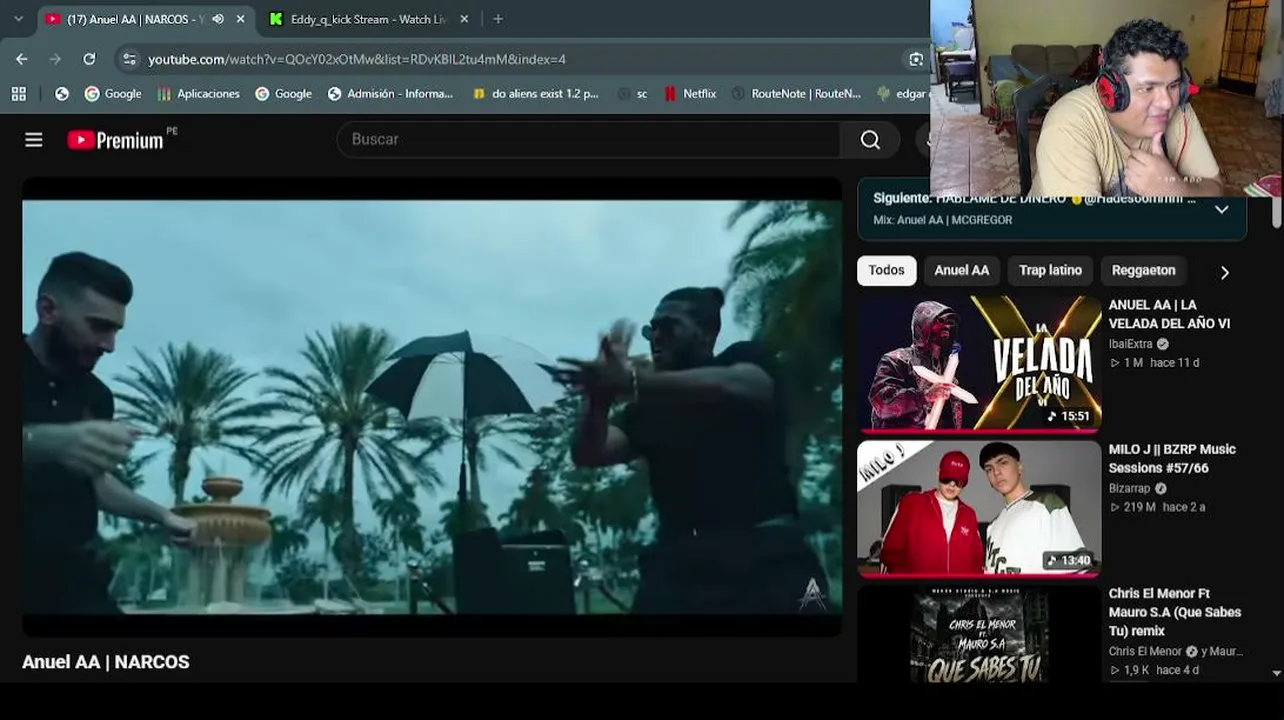This screenshot has width=1284, height=720.
Task: Click the Mix: Anuel AA | MCGREGOR text
Action: (x=942, y=220)
